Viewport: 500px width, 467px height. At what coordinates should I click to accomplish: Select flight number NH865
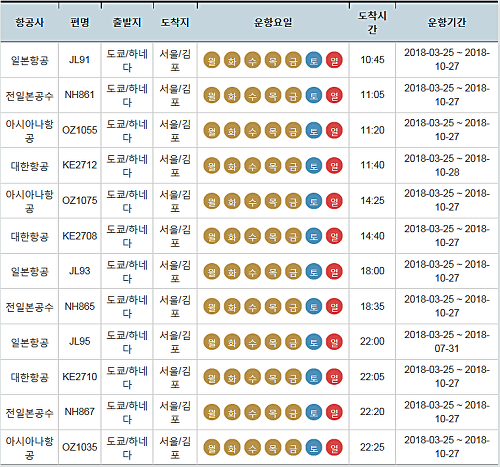(x=79, y=306)
